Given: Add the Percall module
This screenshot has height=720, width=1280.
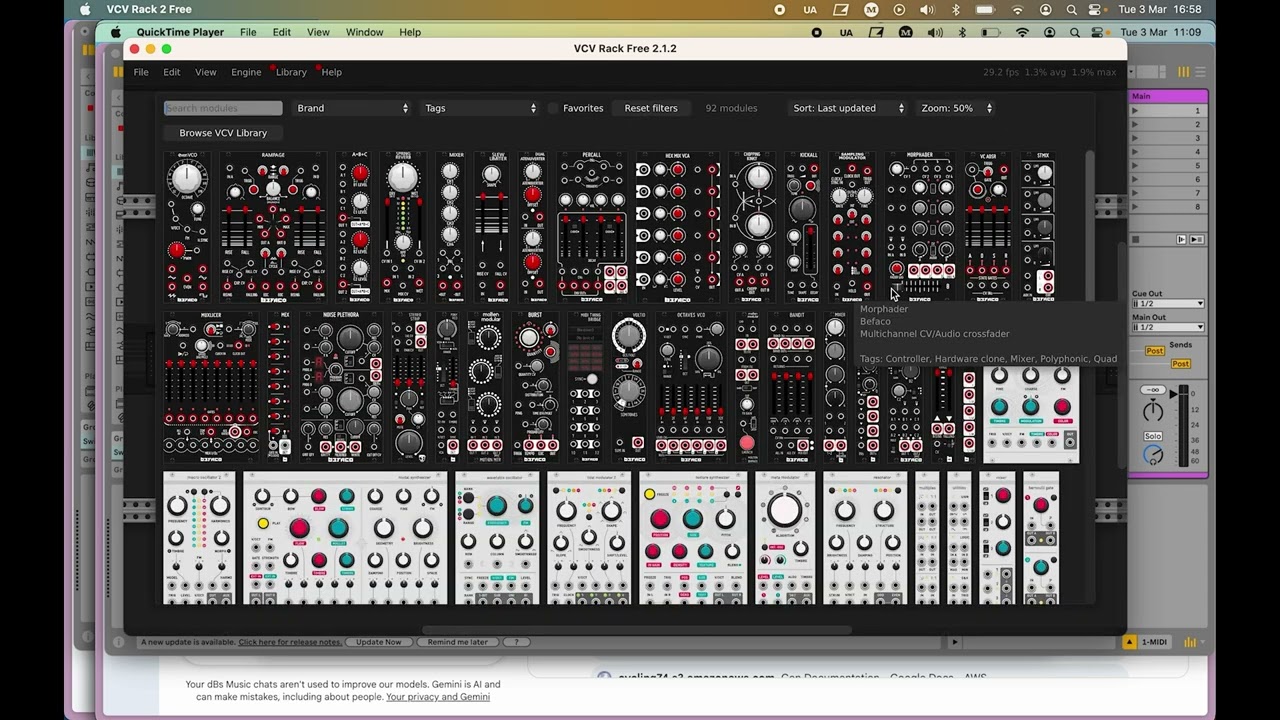Looking at the screenshot, I should (592, 227).
